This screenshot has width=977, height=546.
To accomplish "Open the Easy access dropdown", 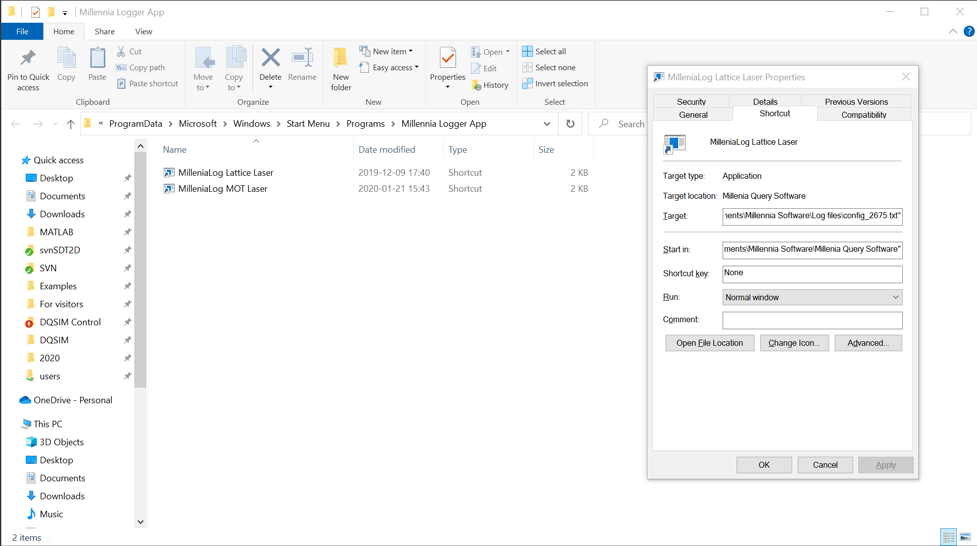I will coord(389,67).
